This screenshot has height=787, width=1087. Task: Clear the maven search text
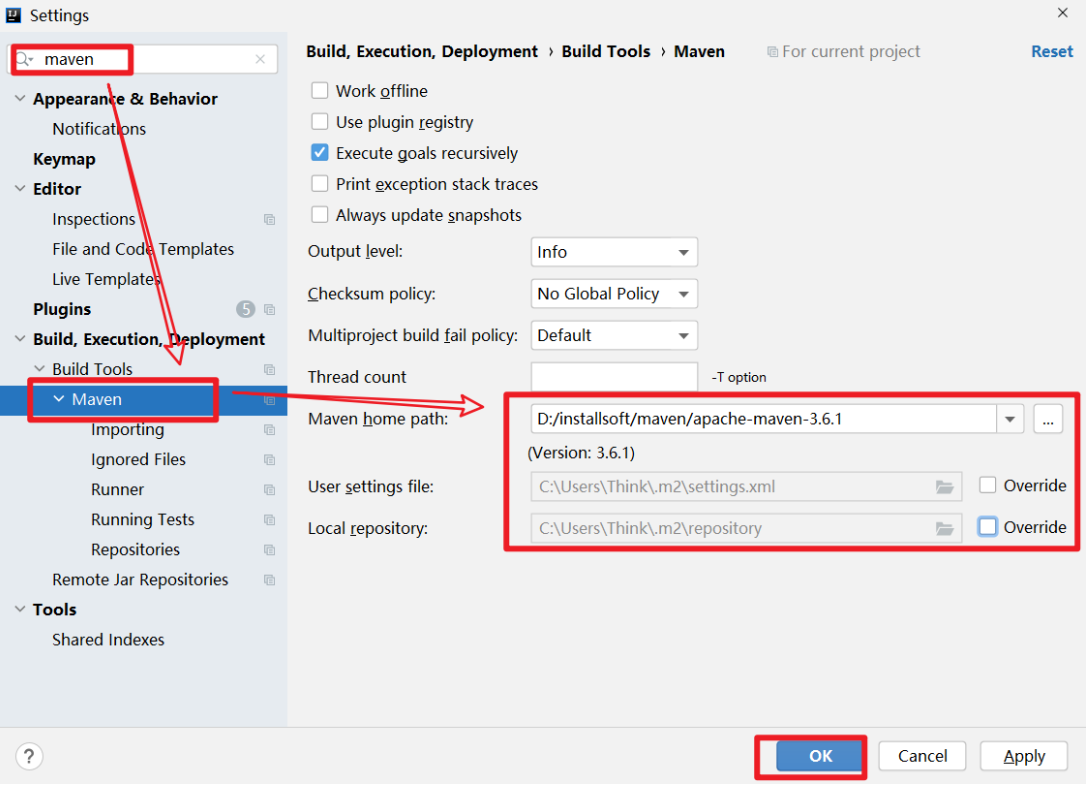[x=260, y=60]
